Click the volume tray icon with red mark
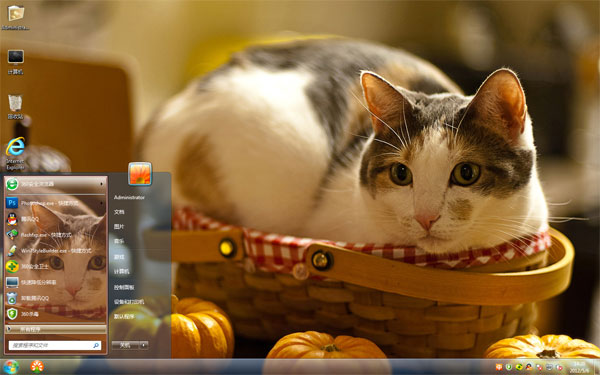 [559, 367]
